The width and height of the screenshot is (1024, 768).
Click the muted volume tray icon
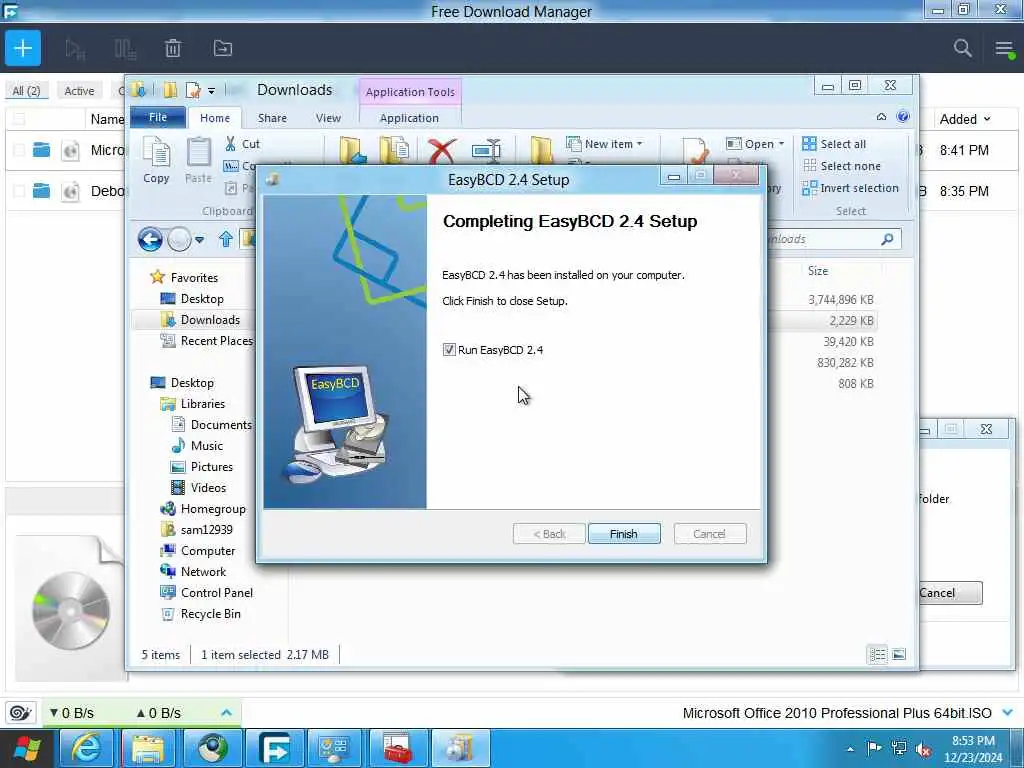click(x=923, y=749)
